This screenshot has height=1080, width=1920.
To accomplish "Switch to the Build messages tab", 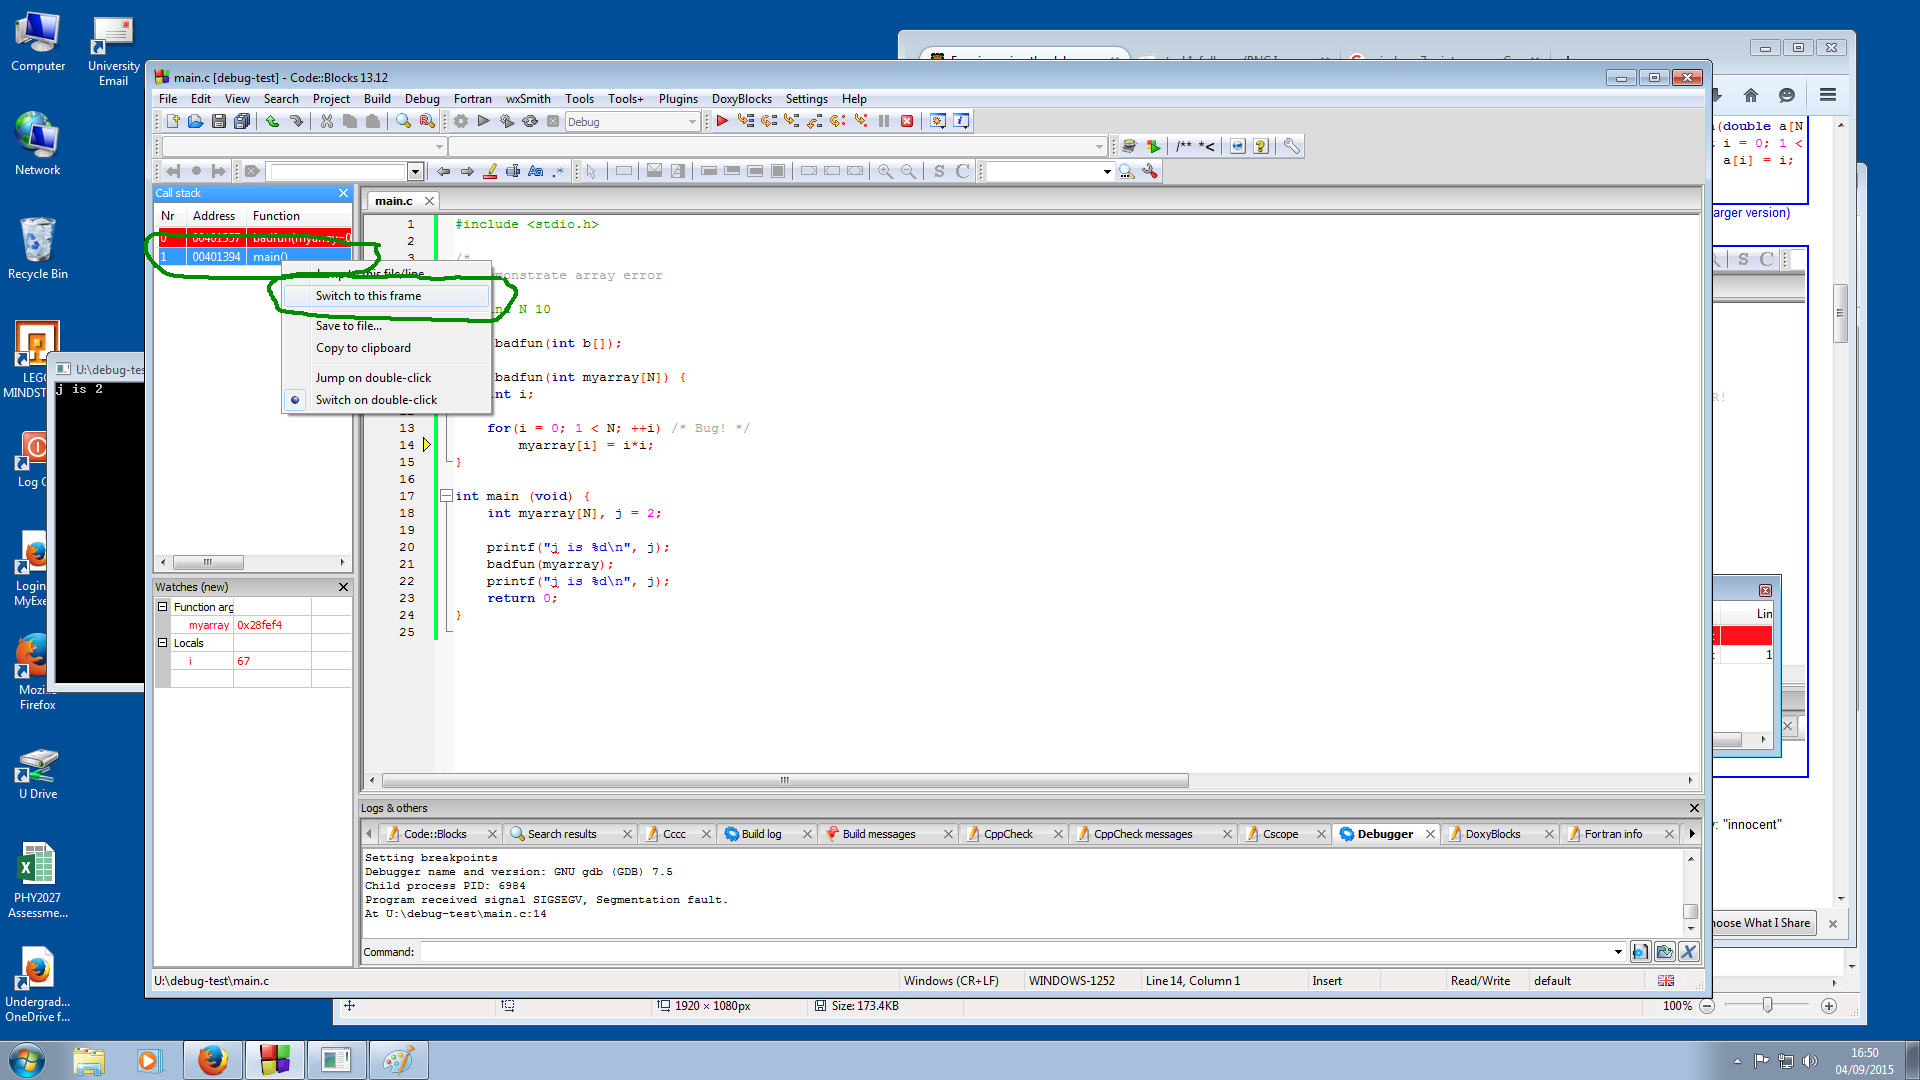I will tap(879, 834).
